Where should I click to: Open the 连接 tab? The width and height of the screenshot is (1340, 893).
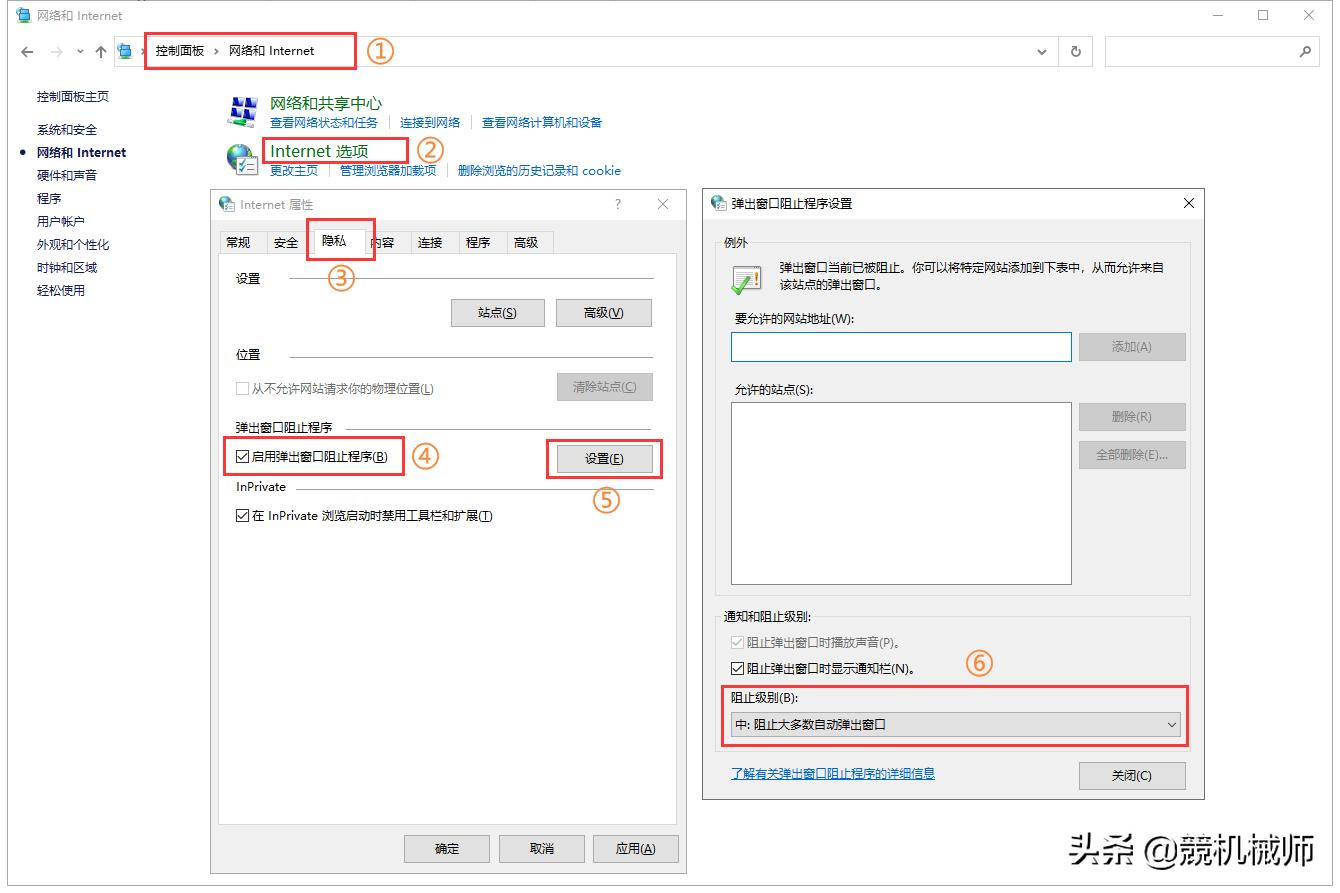430,242
